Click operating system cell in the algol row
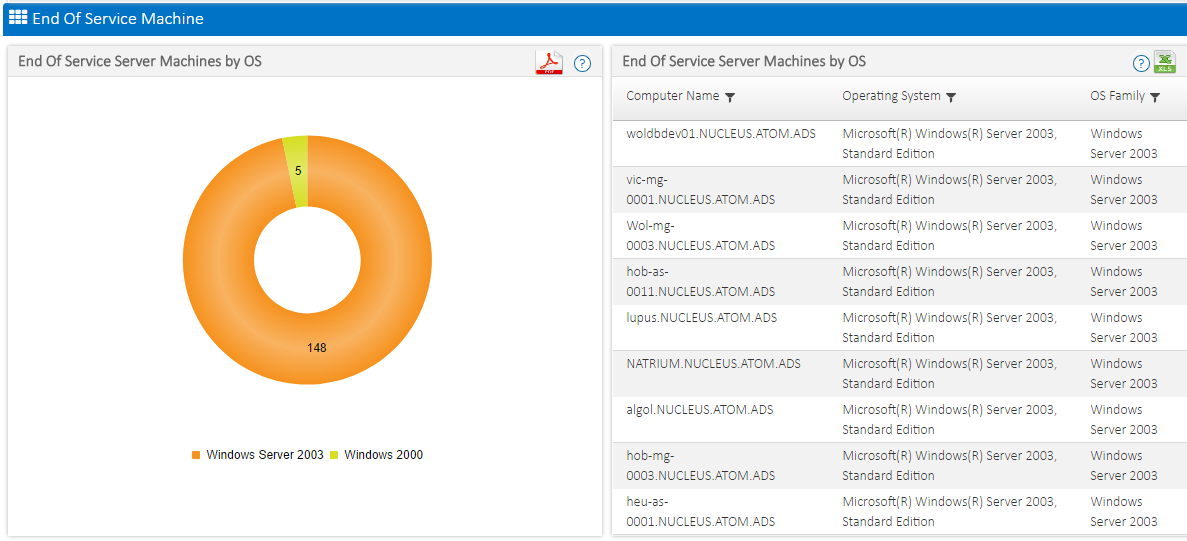The width and height of the screenshot is (1187, 541). tap(949, 420)
